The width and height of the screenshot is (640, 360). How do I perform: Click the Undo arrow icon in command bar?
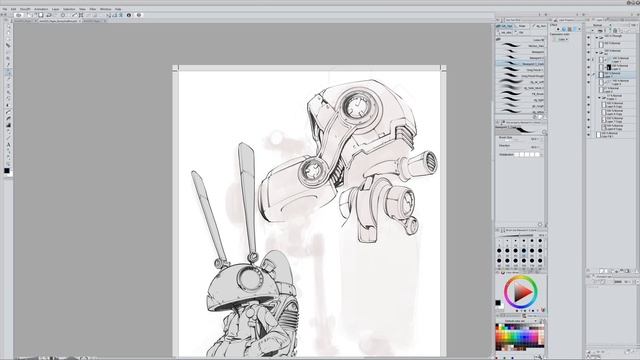49,15
